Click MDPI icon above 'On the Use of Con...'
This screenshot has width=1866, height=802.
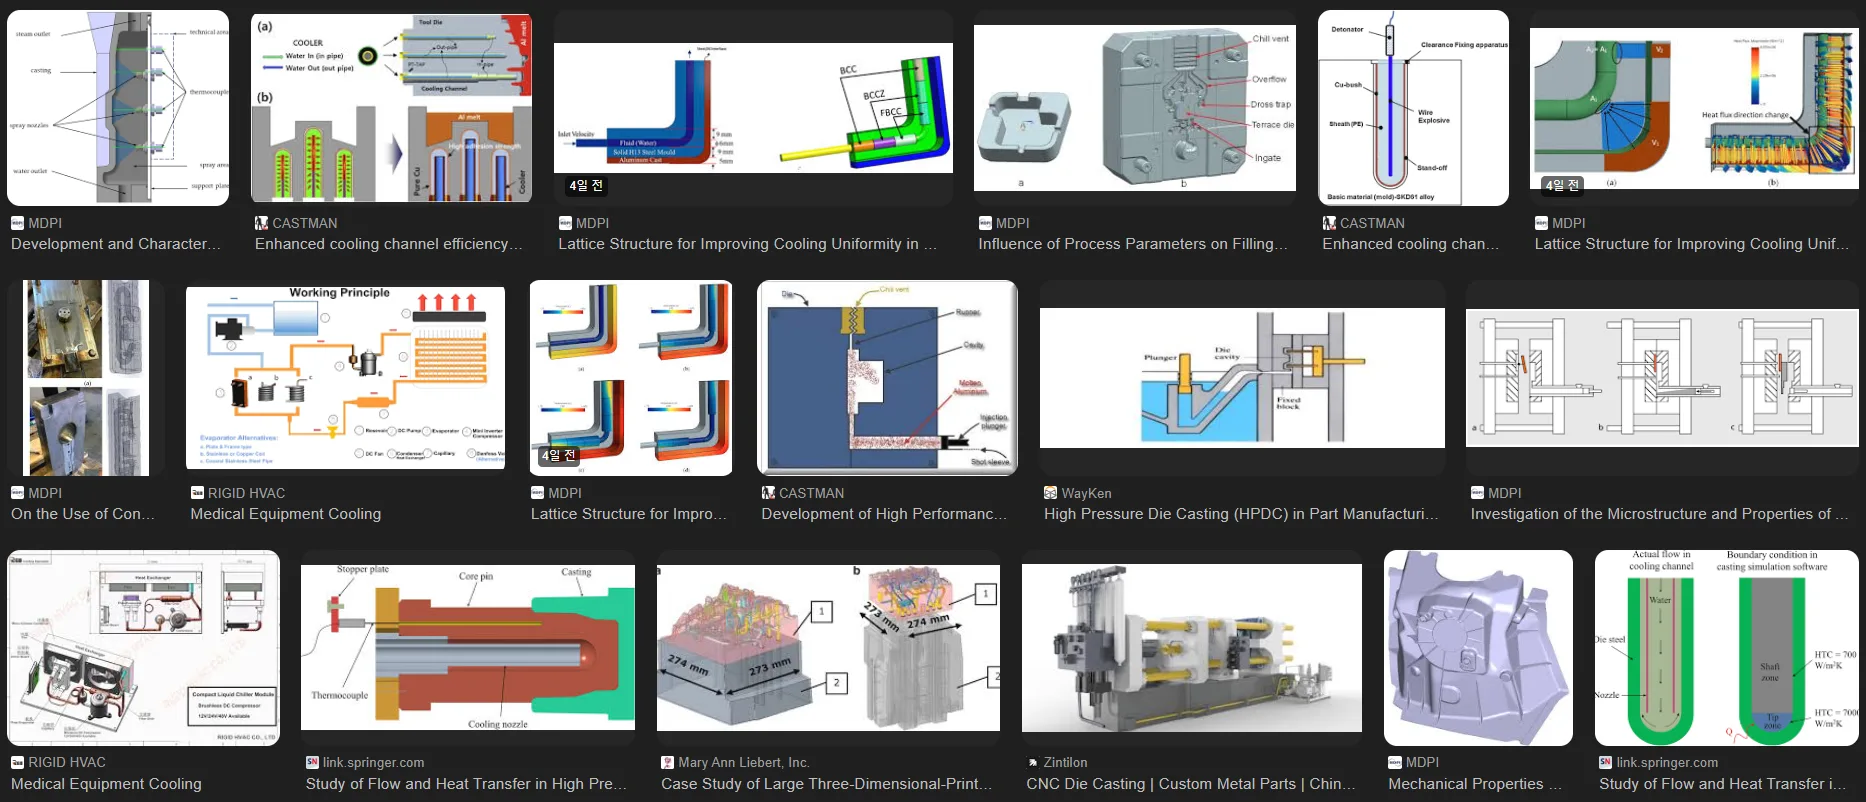click(x=17, y=493)
